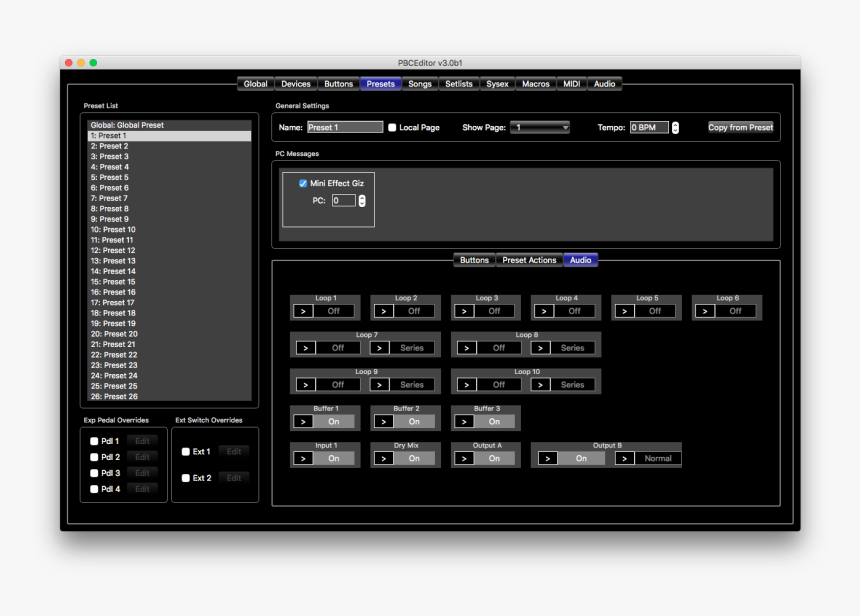Toggle the Buffer 1 On state
The image size is (860, 616).
pos(334,422)
